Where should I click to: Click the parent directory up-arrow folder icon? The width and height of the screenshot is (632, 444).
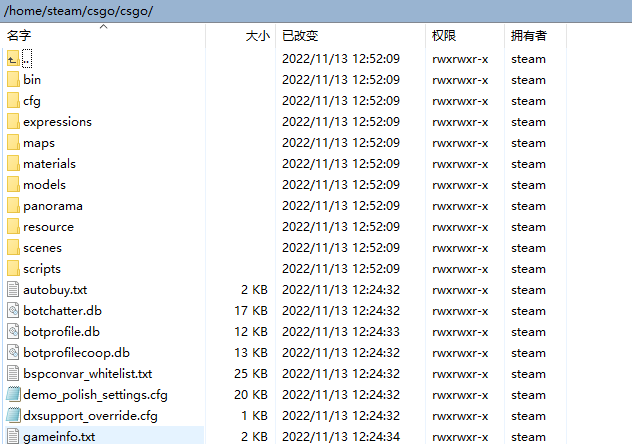click(x=13, y=59)
